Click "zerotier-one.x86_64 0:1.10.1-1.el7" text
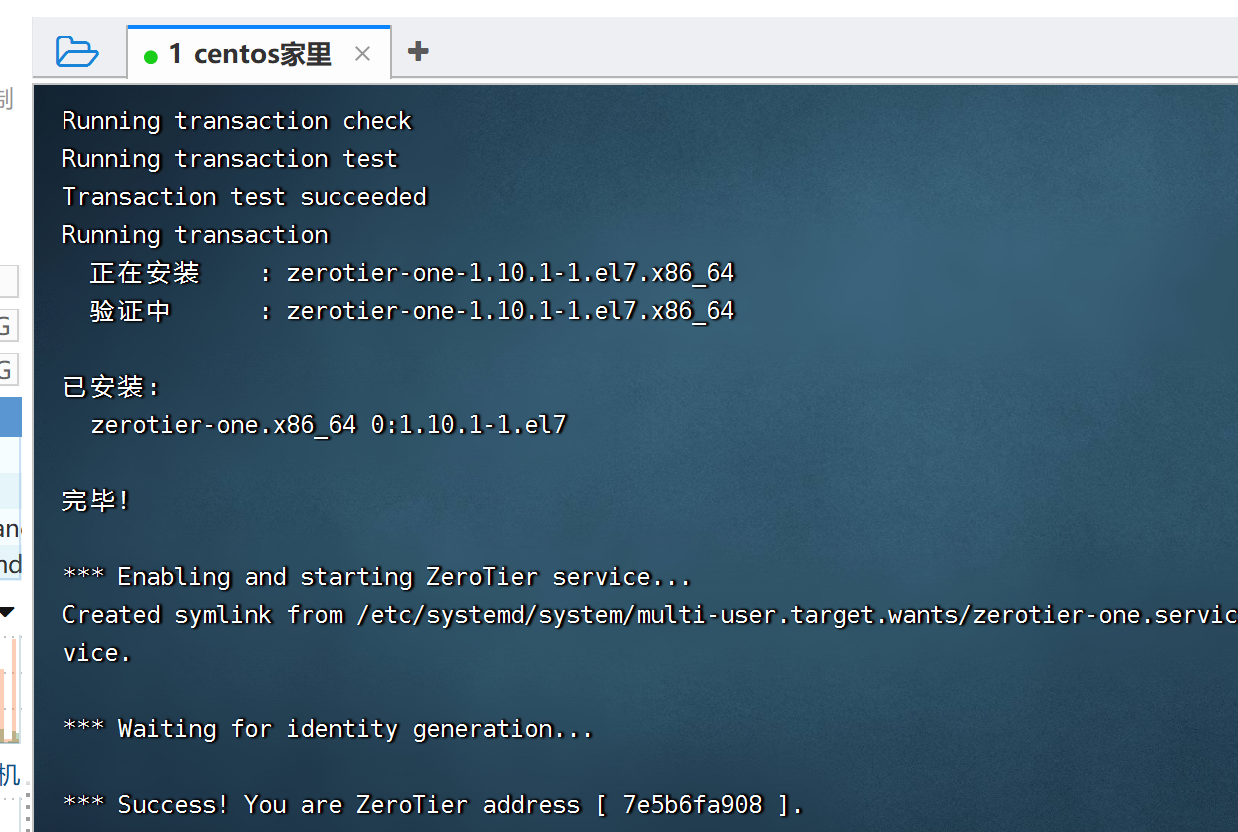 pyautogui.click(x=329, y=425)
